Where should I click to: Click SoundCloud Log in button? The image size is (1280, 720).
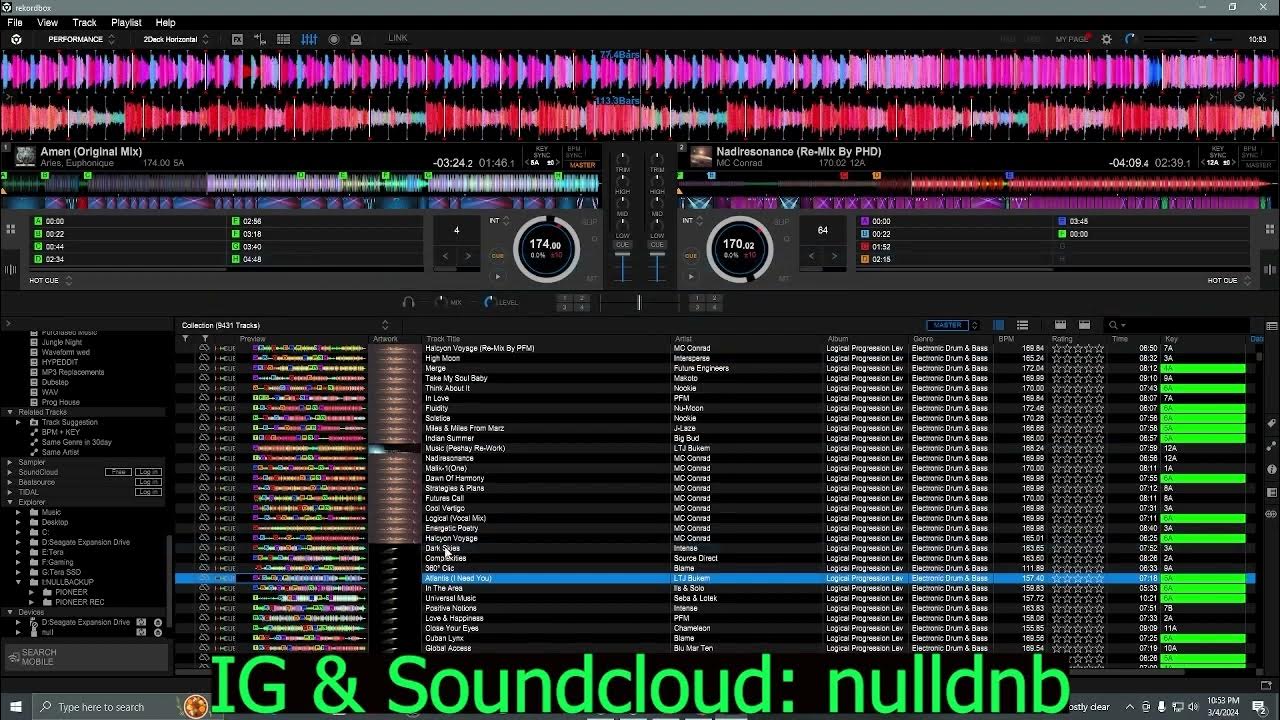point(148,472)
